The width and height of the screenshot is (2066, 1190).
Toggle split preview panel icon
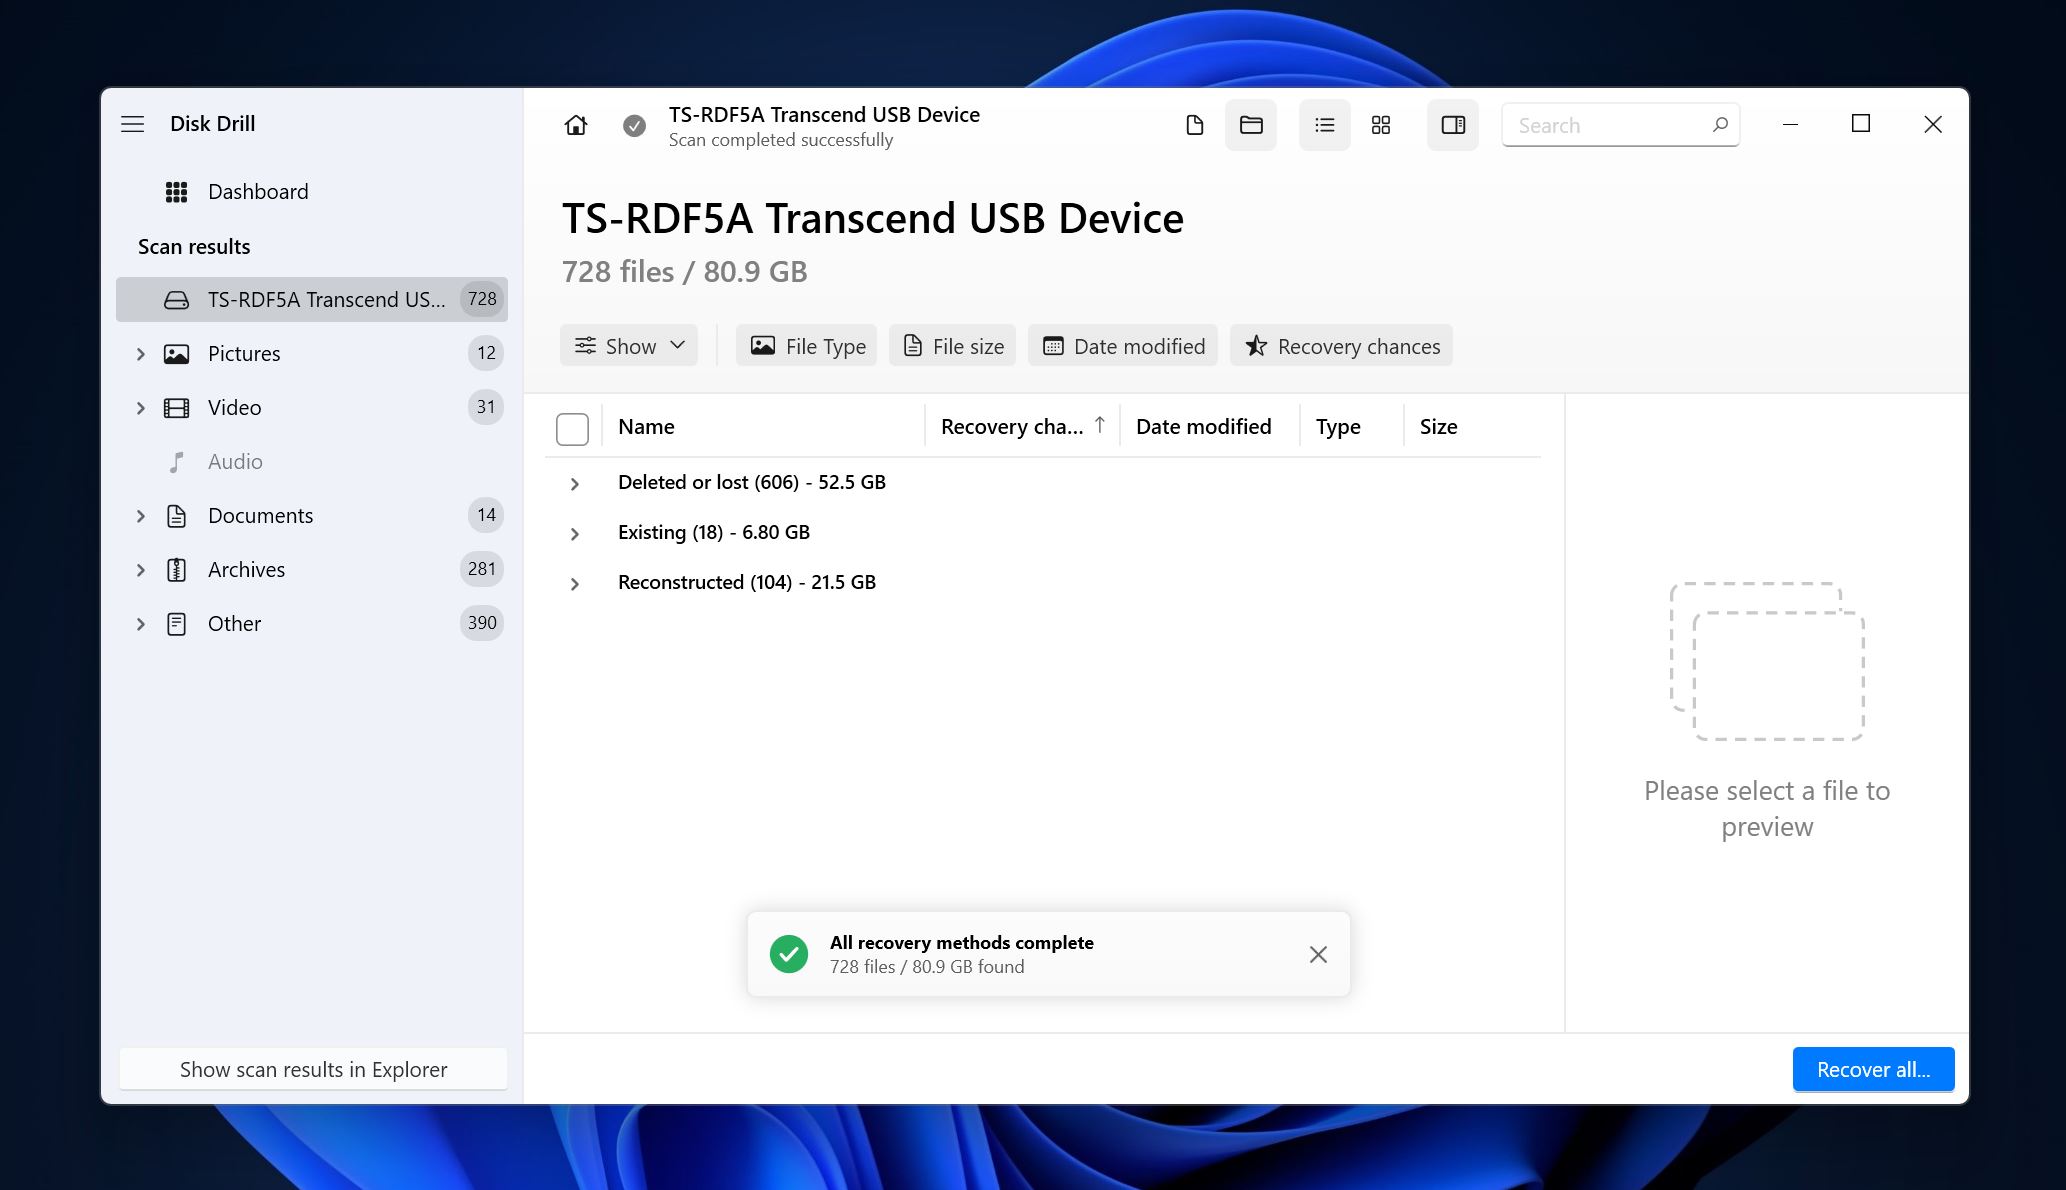(1453, 125)
